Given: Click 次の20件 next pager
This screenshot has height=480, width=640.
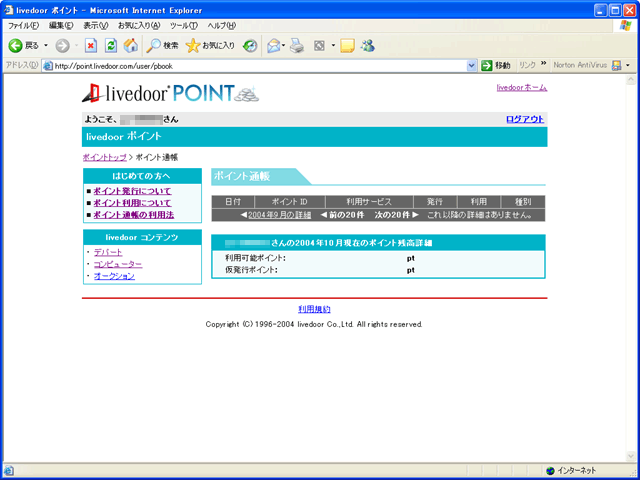Looking at the screenshot, I should (397, 215).
